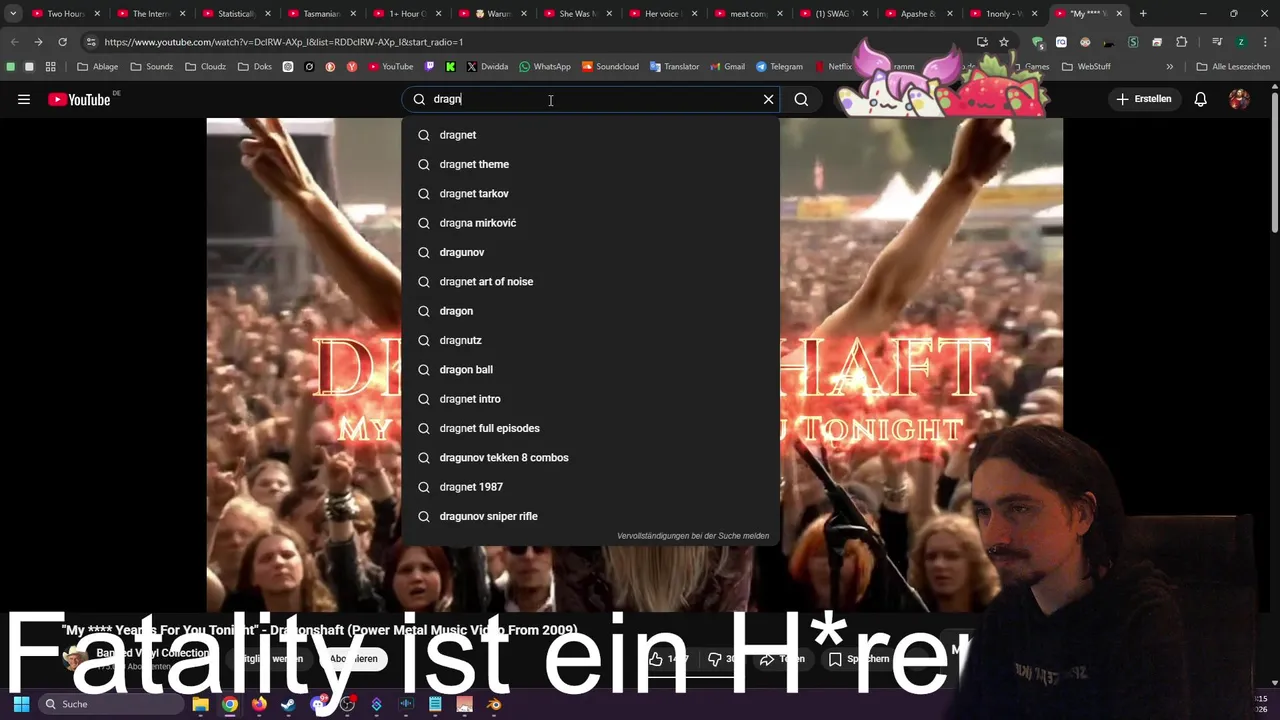
Task: Choose the "dragnet" suggestion
Action: pos(590,135)
